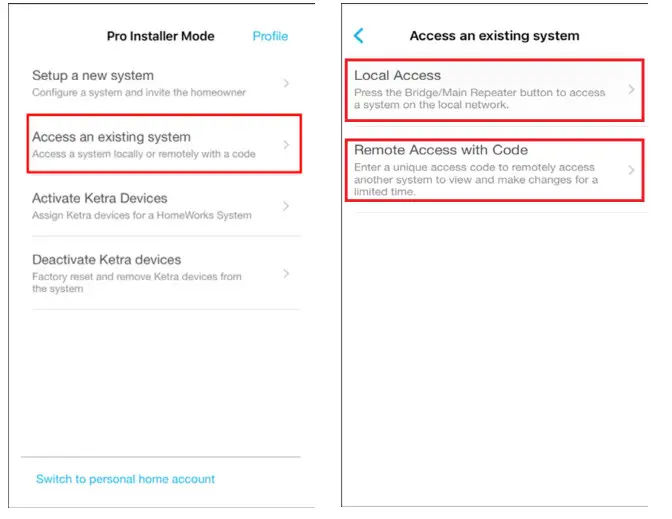Switch to personal home account
Image resolution: width=672 pixels, height=519 pixels.
coord(125,479)
